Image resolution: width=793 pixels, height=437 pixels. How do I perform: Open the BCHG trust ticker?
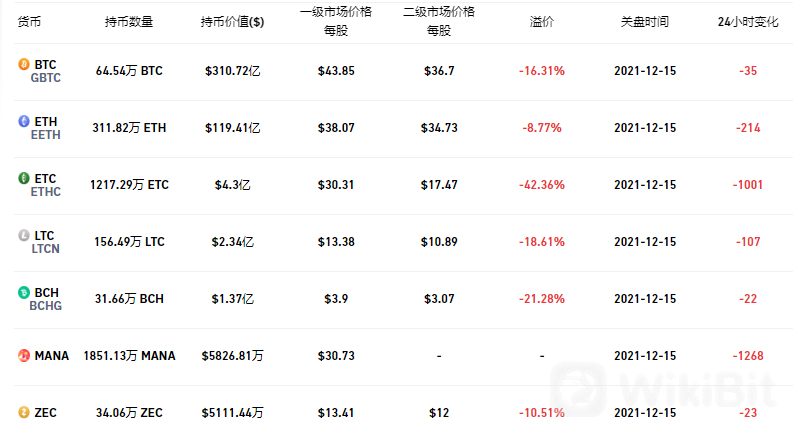point(46,306)
